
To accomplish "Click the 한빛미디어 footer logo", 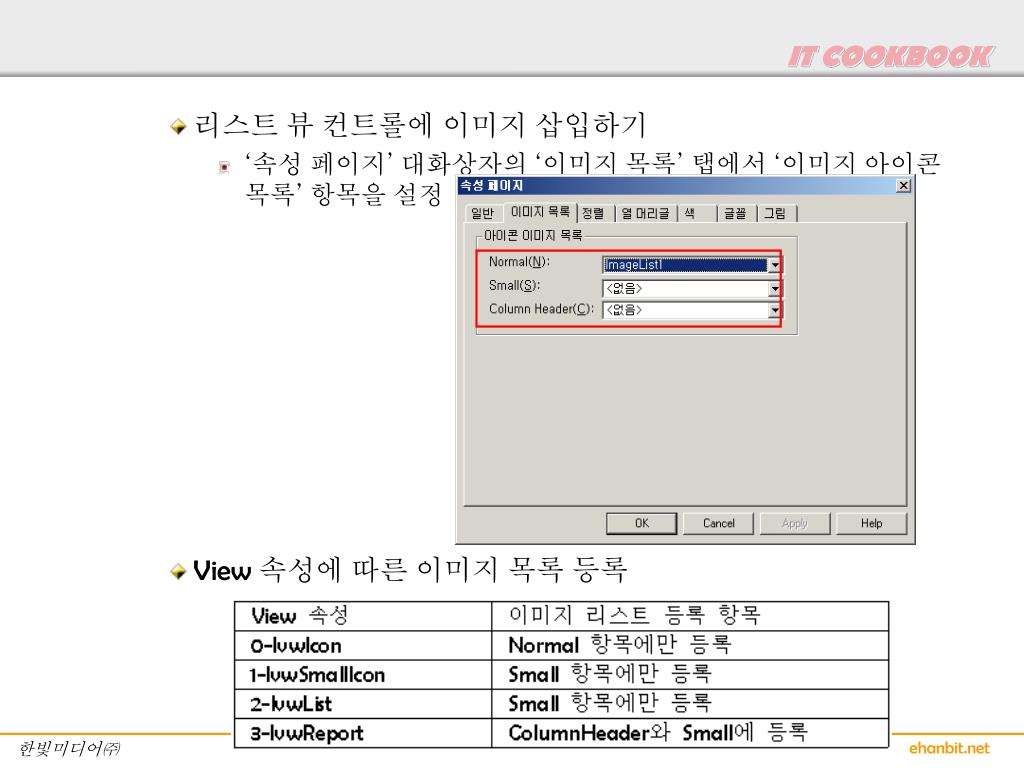I will 69,748.
